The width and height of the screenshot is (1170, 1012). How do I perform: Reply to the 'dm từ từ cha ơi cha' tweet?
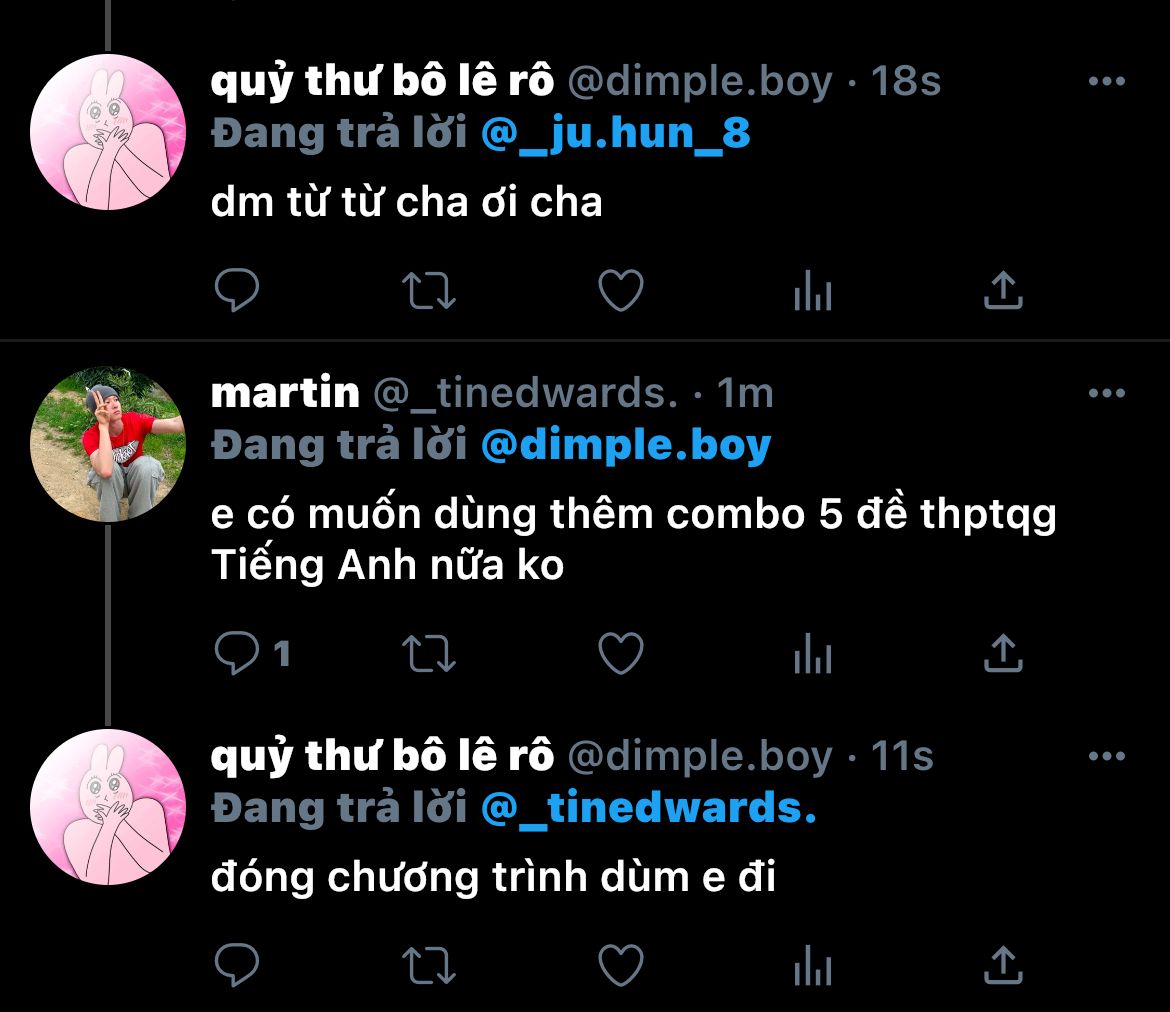(x=237, y=290)
